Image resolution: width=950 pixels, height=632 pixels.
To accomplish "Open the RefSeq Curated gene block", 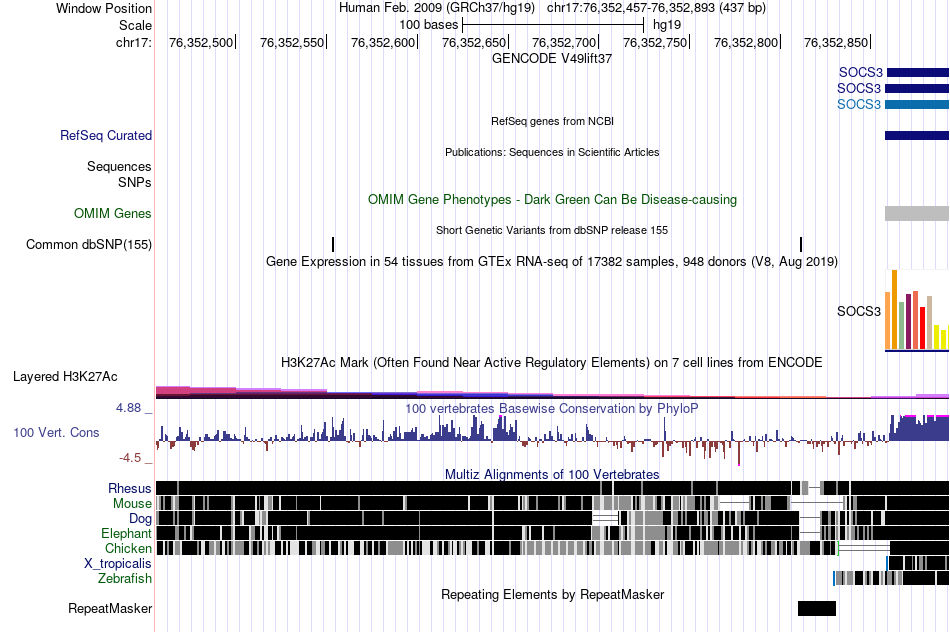I will click(x=917, y=136).
